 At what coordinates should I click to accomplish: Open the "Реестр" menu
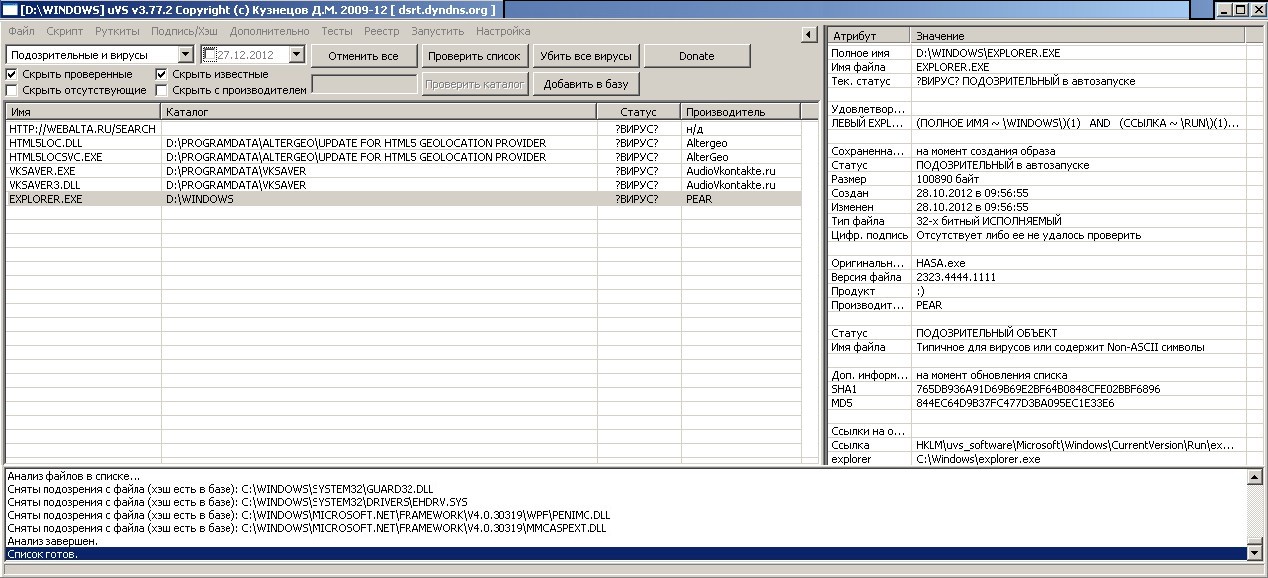(x=381, y=31)
